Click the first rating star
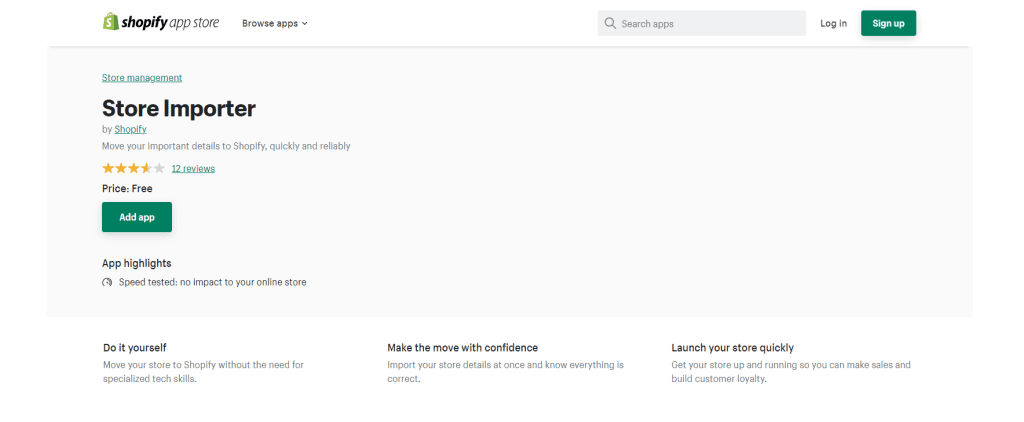 108,169
